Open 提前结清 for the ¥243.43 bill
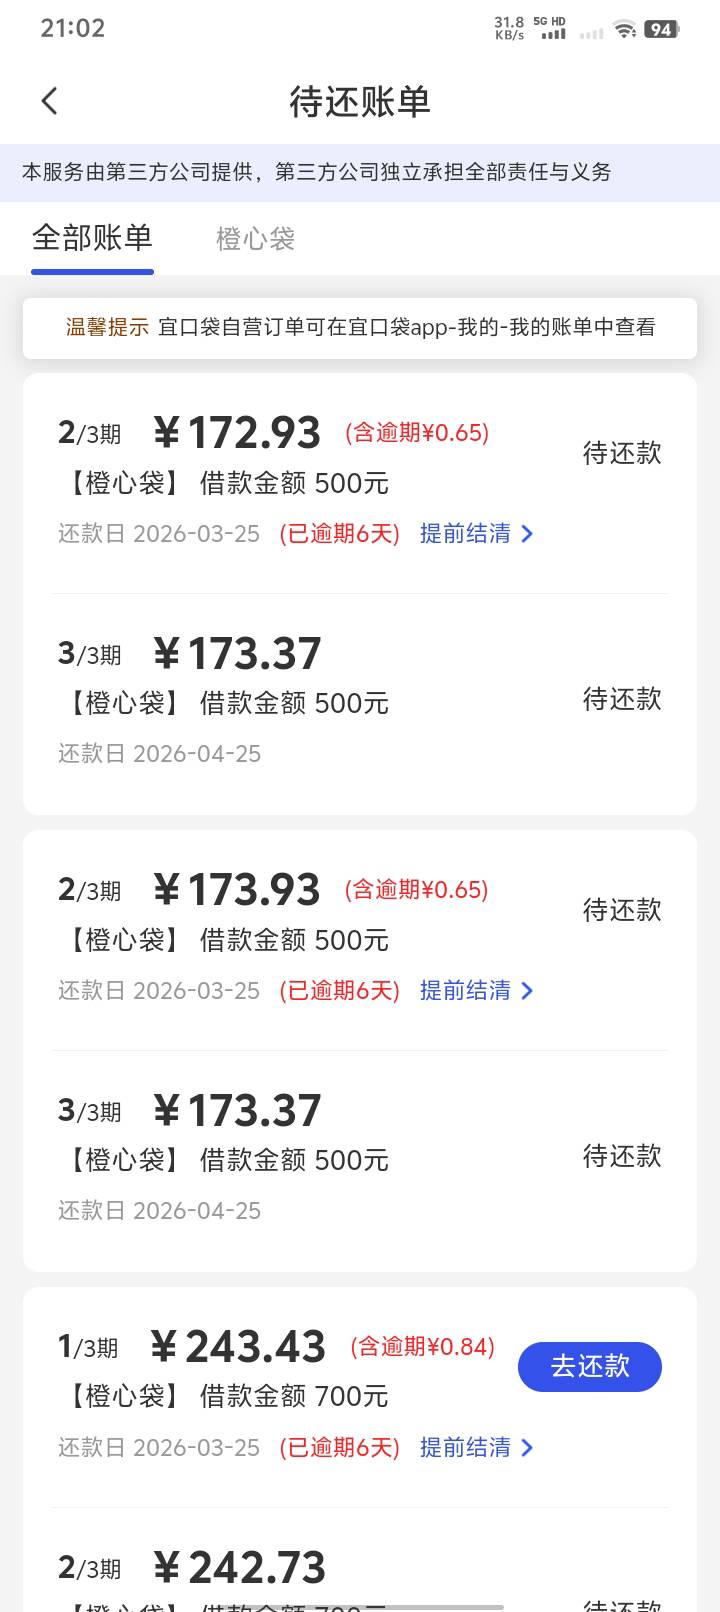 (466, 1448)
